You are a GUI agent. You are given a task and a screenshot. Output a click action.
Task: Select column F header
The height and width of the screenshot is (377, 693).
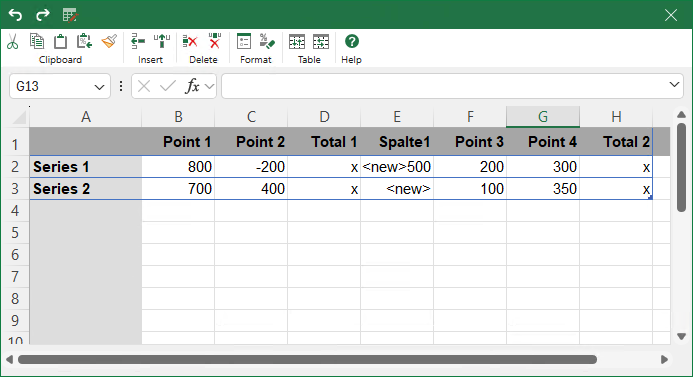point(470,117)
